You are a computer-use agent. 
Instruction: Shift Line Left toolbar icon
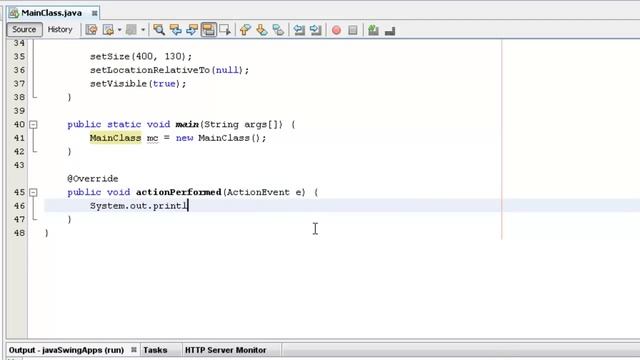pos(299,30)
